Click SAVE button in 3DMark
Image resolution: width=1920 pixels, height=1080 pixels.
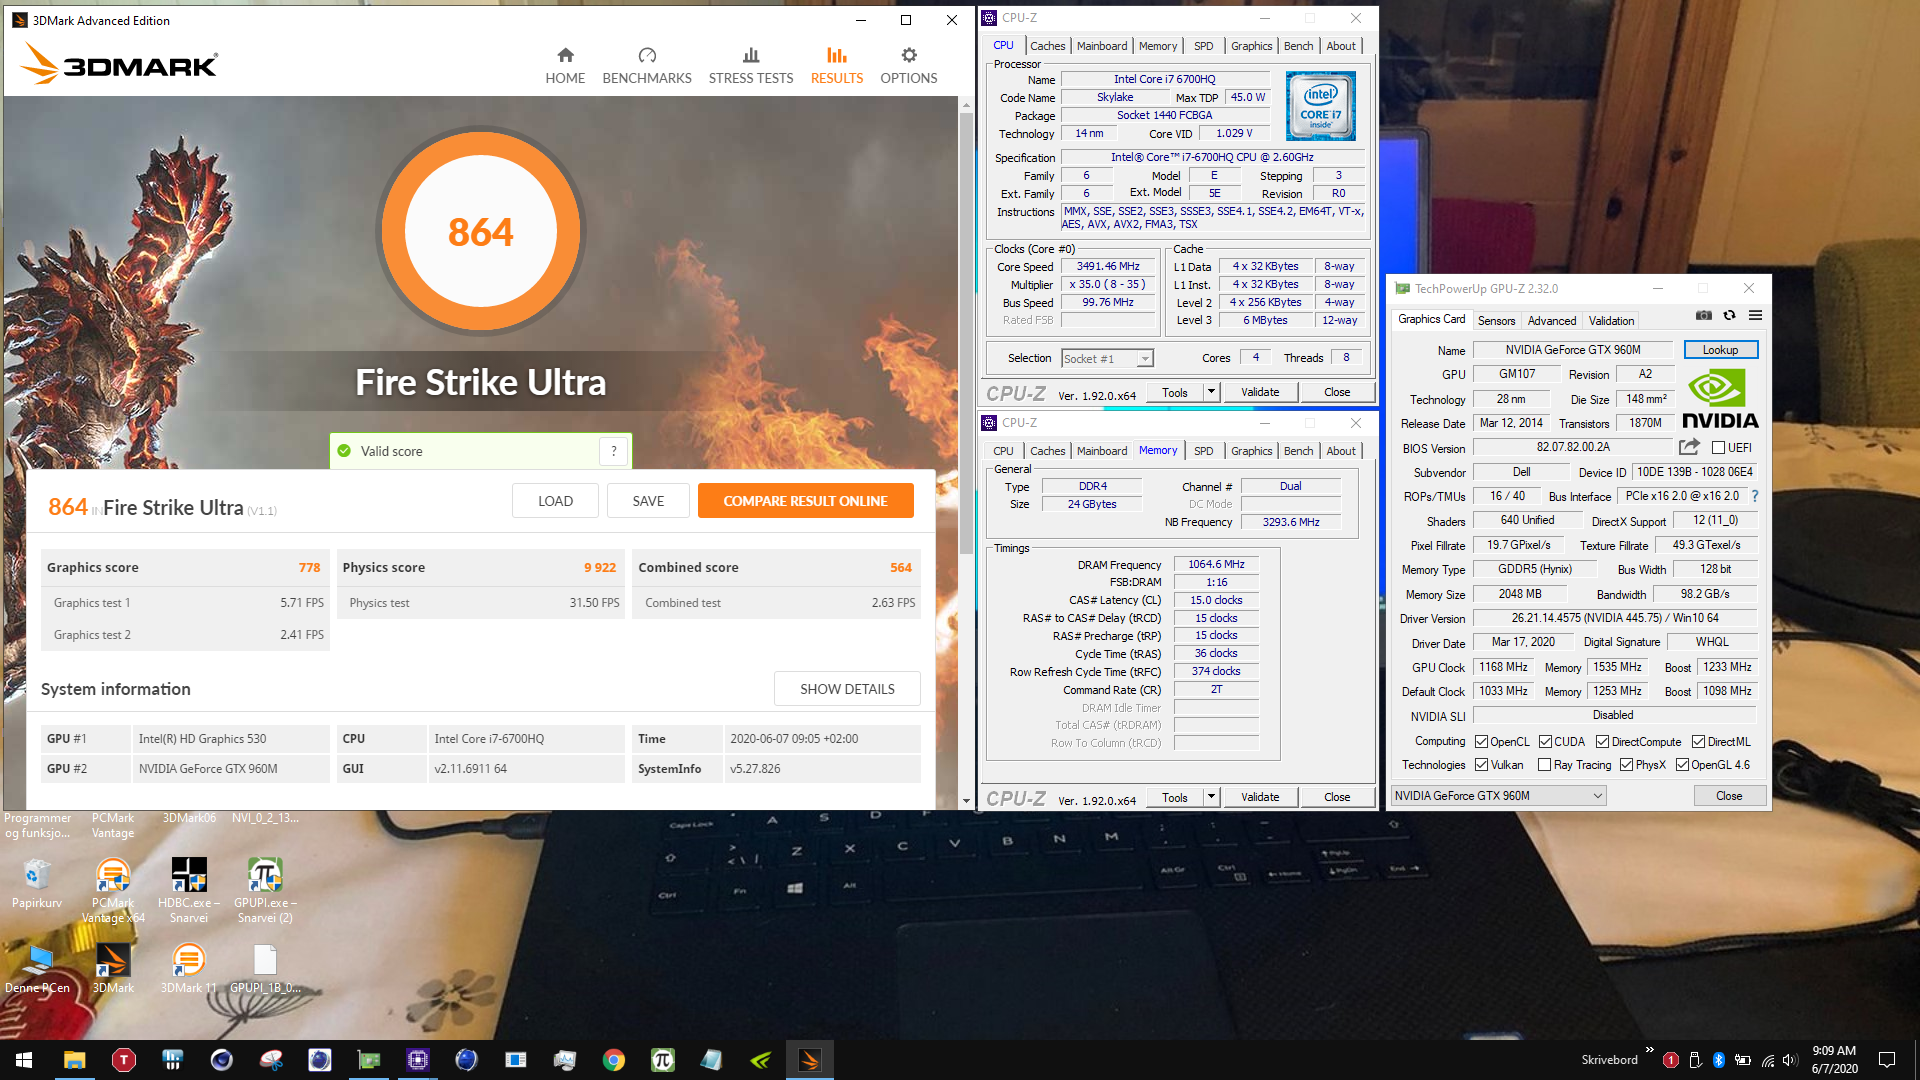point(648,501)
